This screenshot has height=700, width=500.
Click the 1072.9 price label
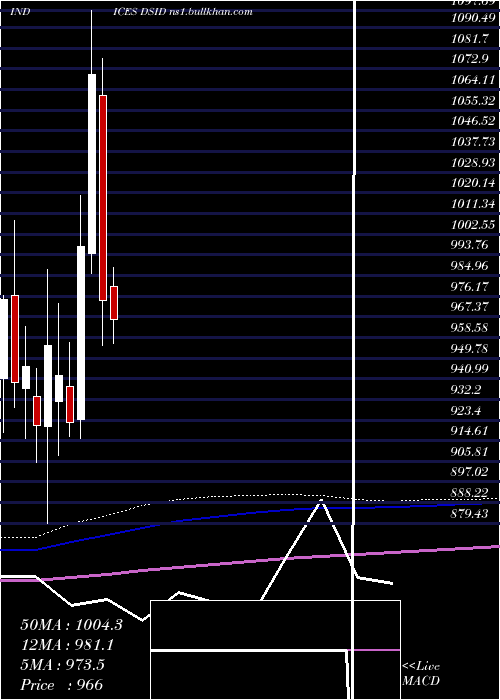[x=469, y=59]
